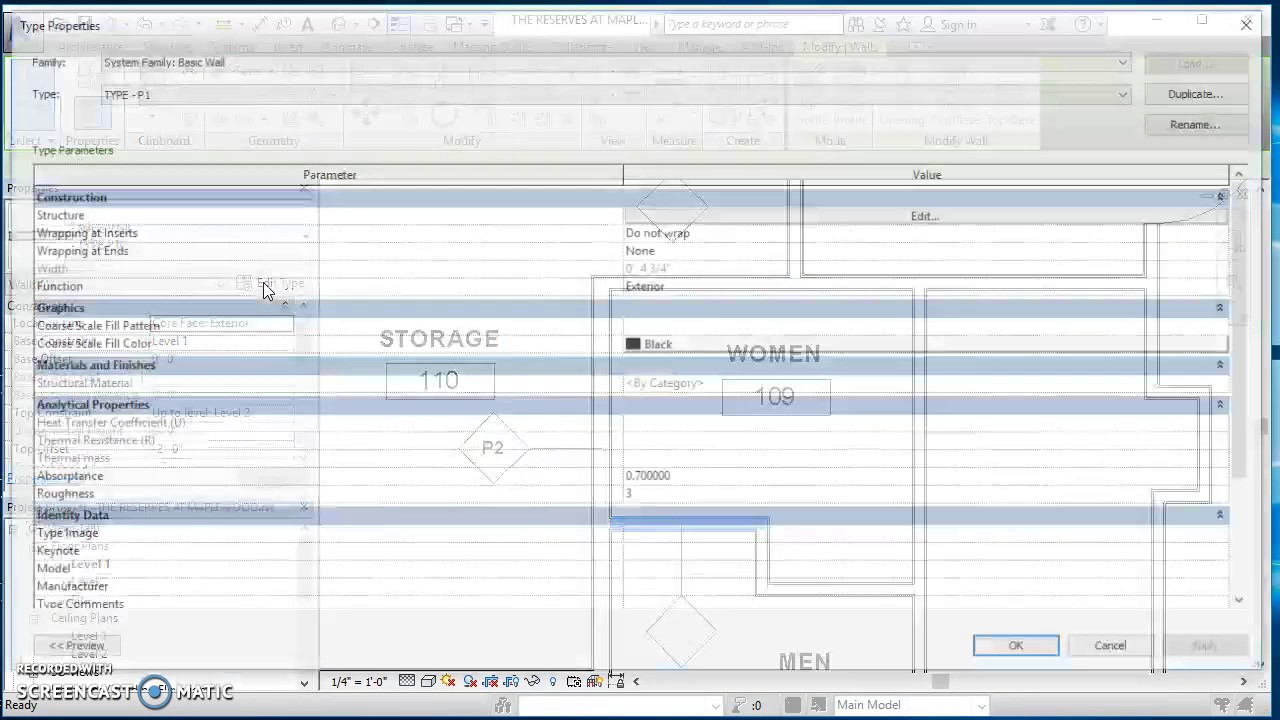Select the Manufacturer parameter row
Screen dimensions: 1280x720
pyautogui.click(x=631, y=586)
